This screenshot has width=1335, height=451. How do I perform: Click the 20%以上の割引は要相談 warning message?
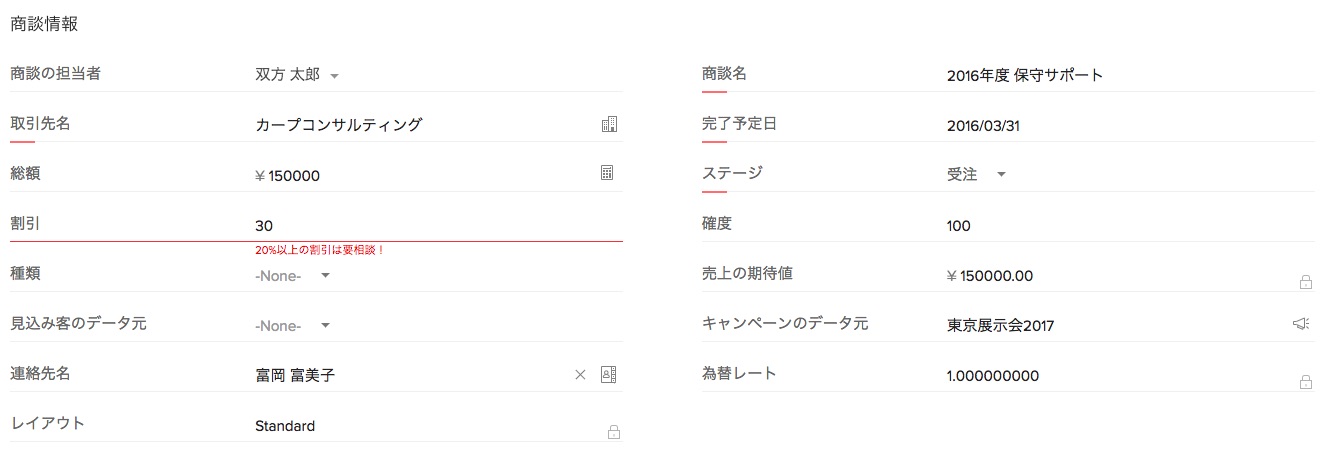coord(320,250)
